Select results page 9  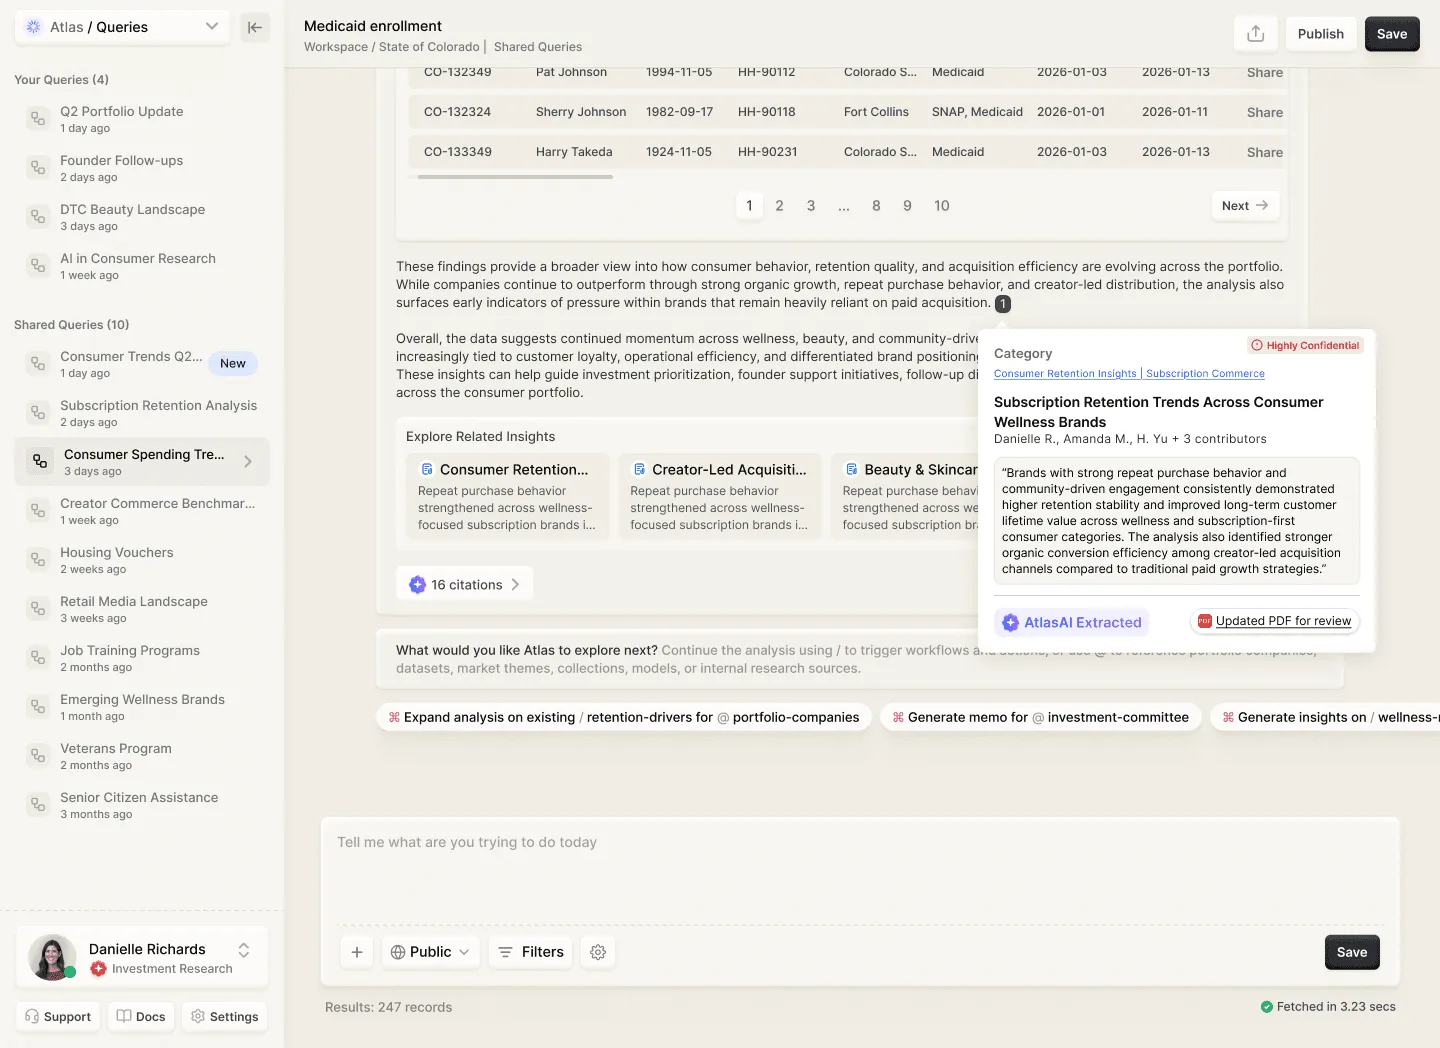coord(907,205)
